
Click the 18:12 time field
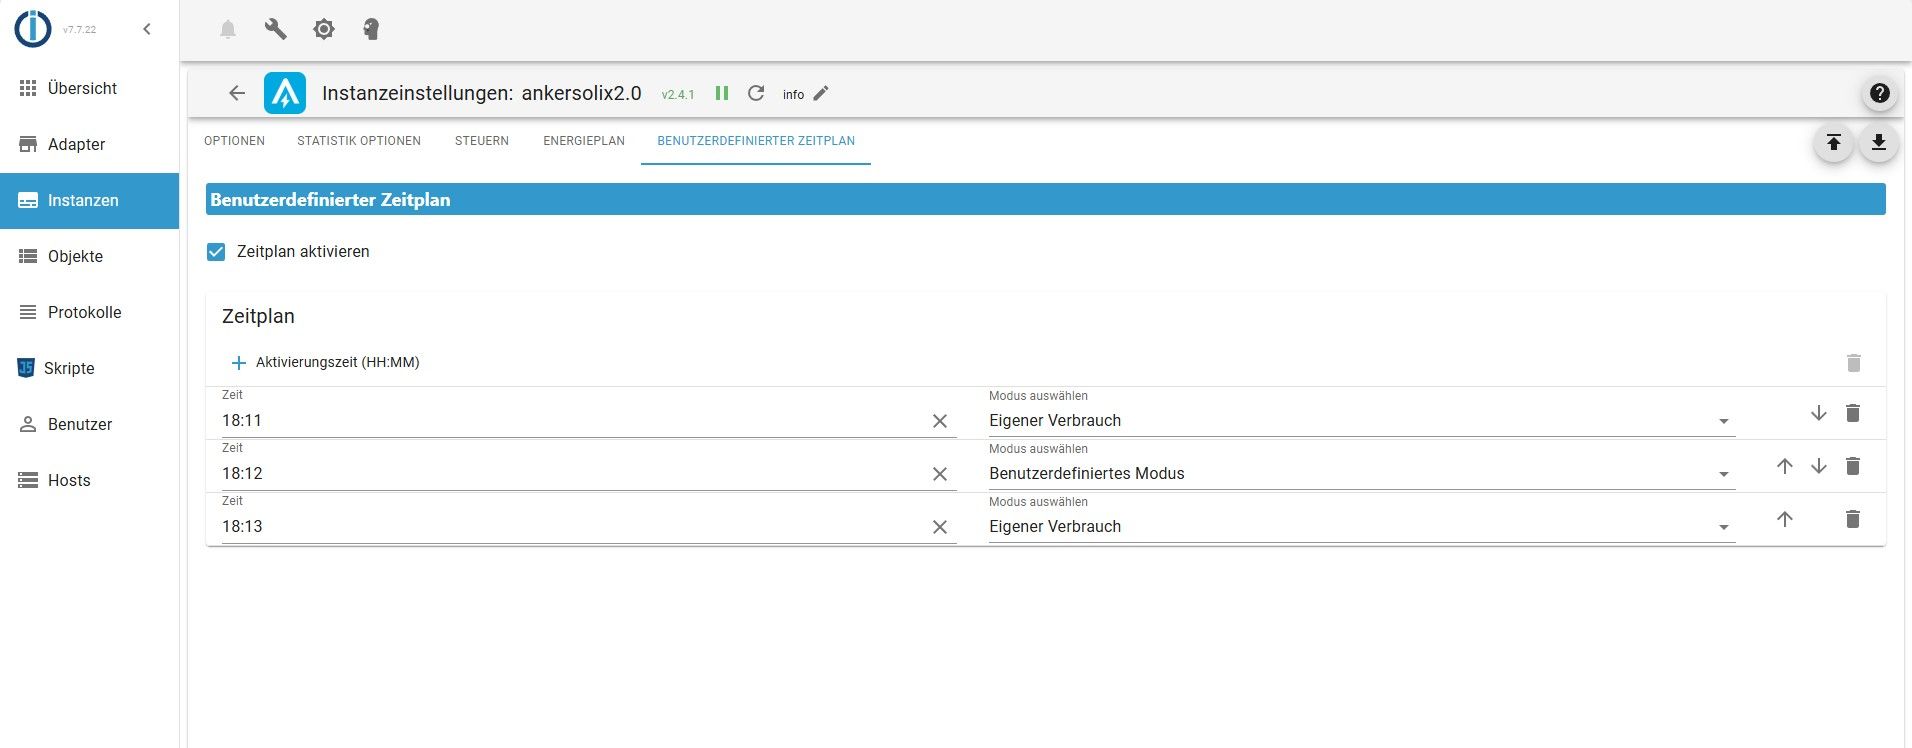click(573, 474)
